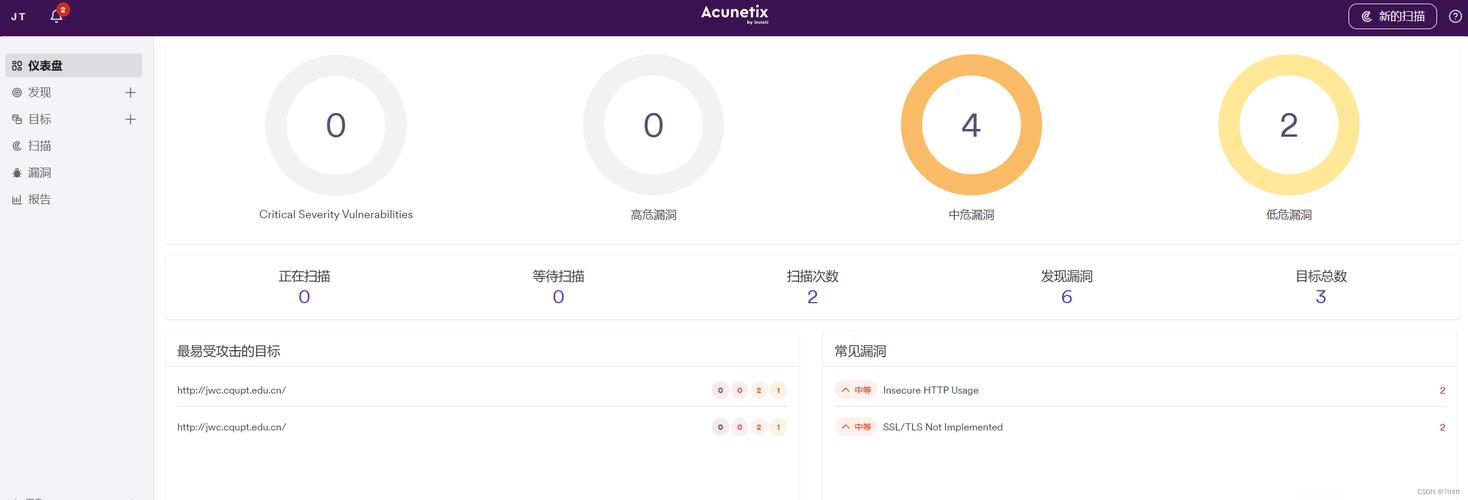Viewport: 1468px width, 500px height.
Task: Start a scan with 新的扫描 button
Action: coord(1392,16)
